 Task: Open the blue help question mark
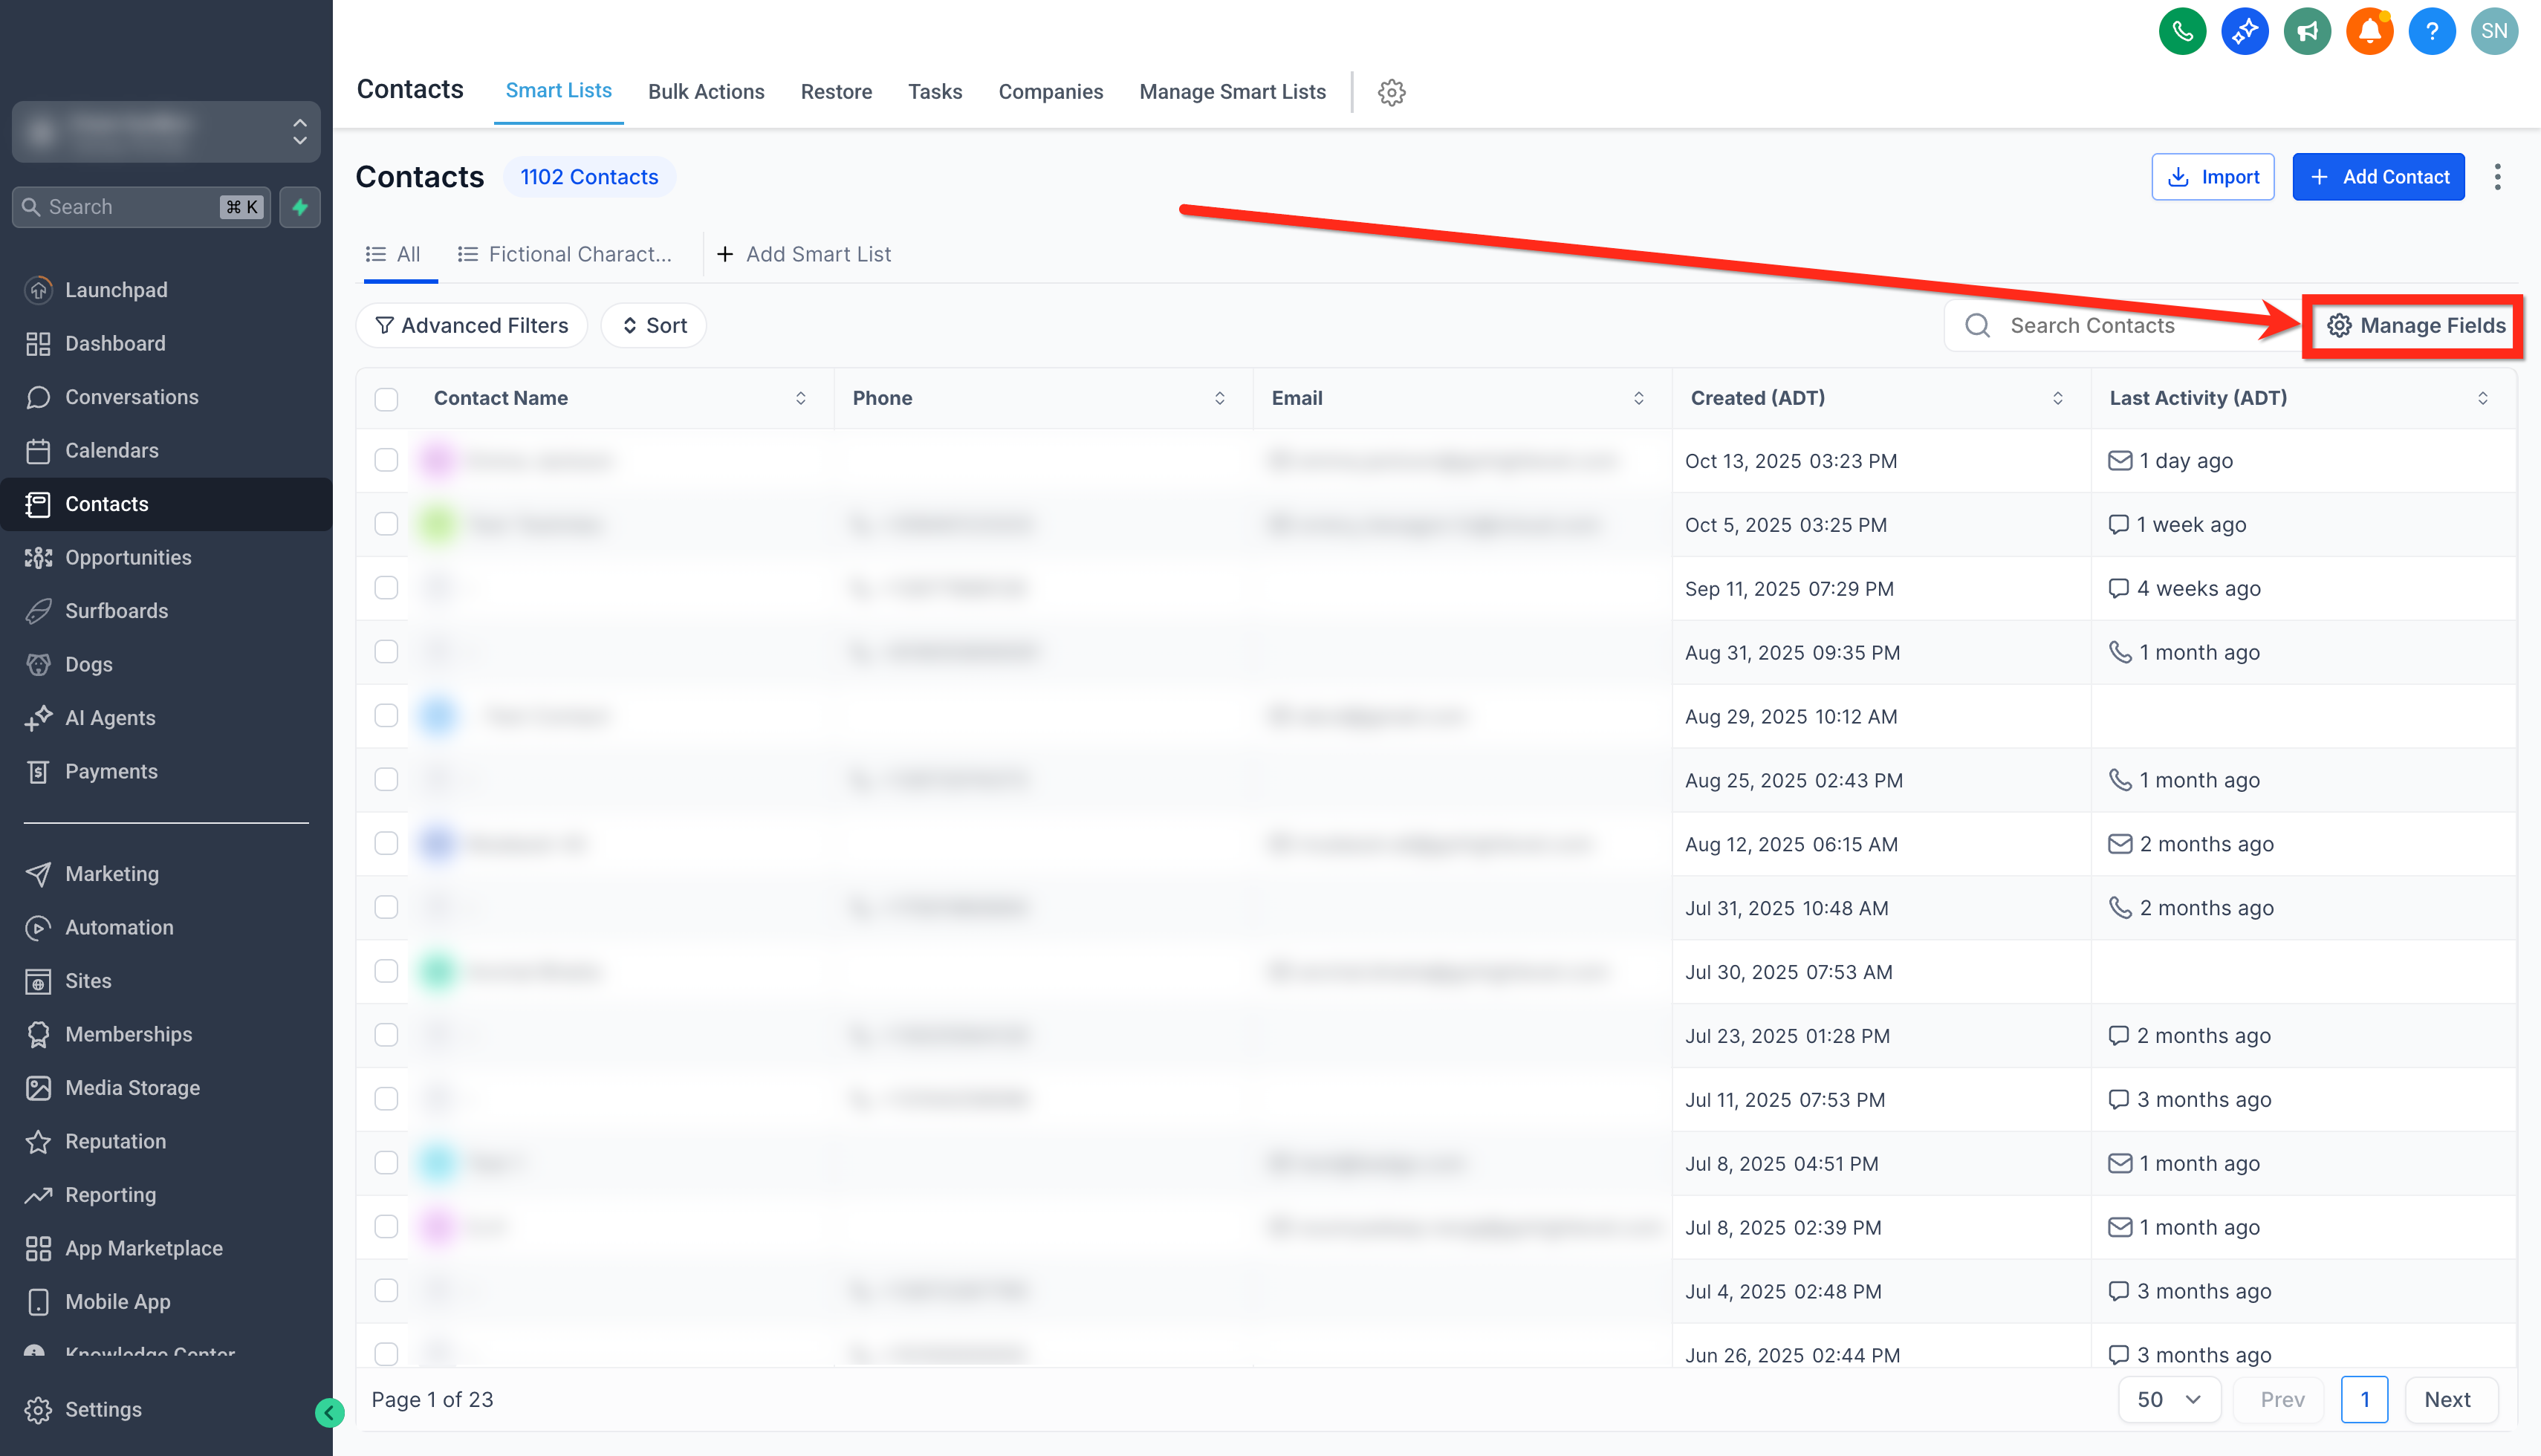click(2431, 32)
